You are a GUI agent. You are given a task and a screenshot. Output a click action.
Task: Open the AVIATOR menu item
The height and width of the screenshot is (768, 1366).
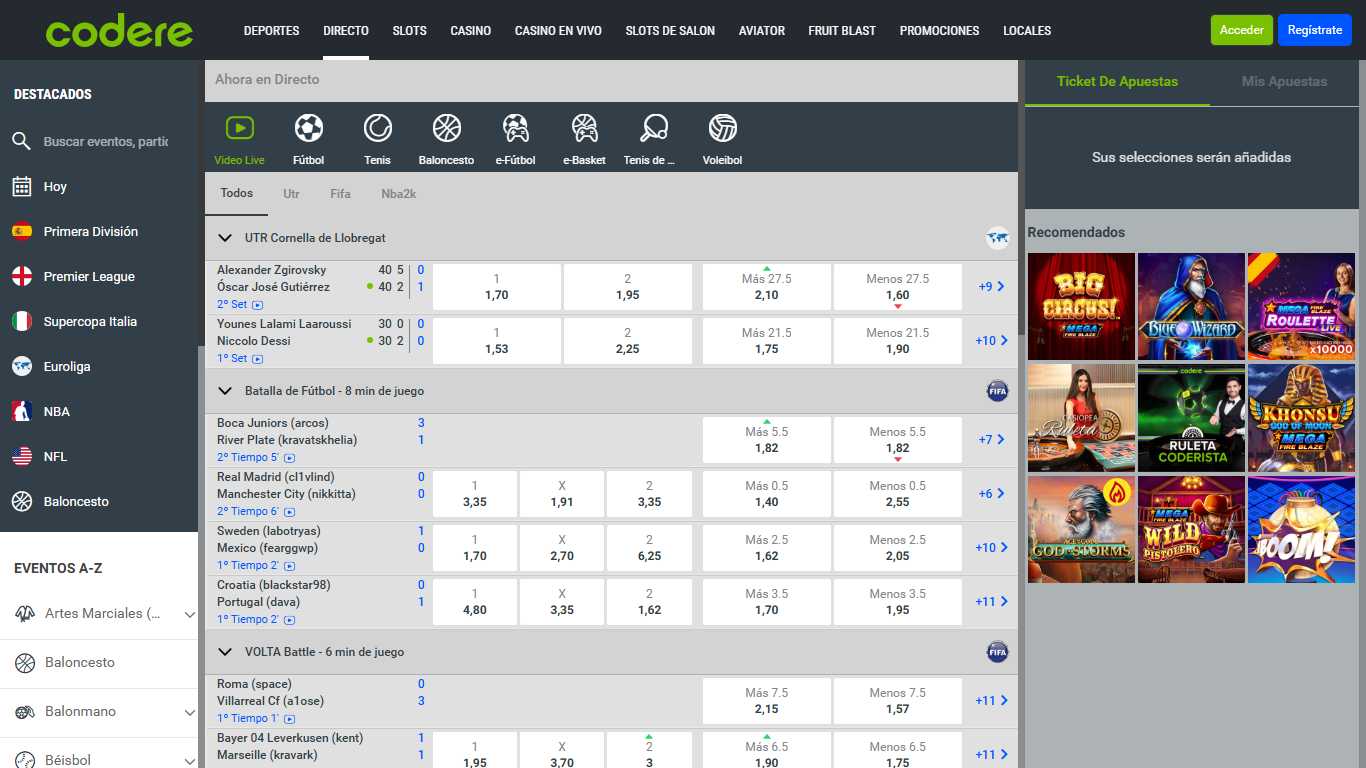pyautogui.click(x=762, y=30)
